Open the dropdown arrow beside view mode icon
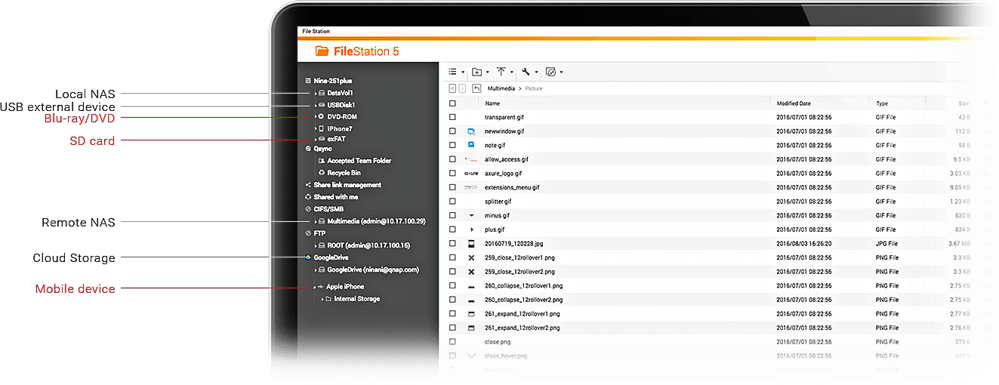This screenshot has height=385, width=999. (463, 72)
